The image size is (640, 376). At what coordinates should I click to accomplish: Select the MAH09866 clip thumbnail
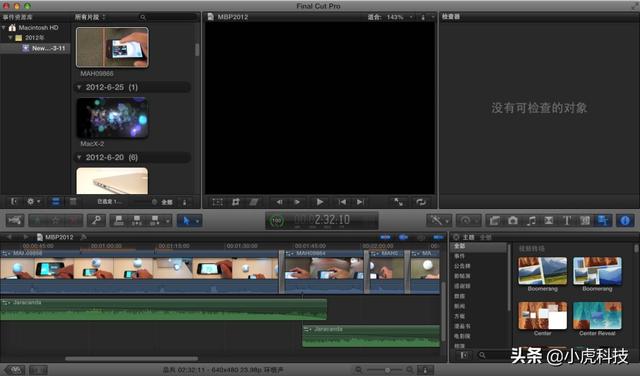click(x=112, y=47)
